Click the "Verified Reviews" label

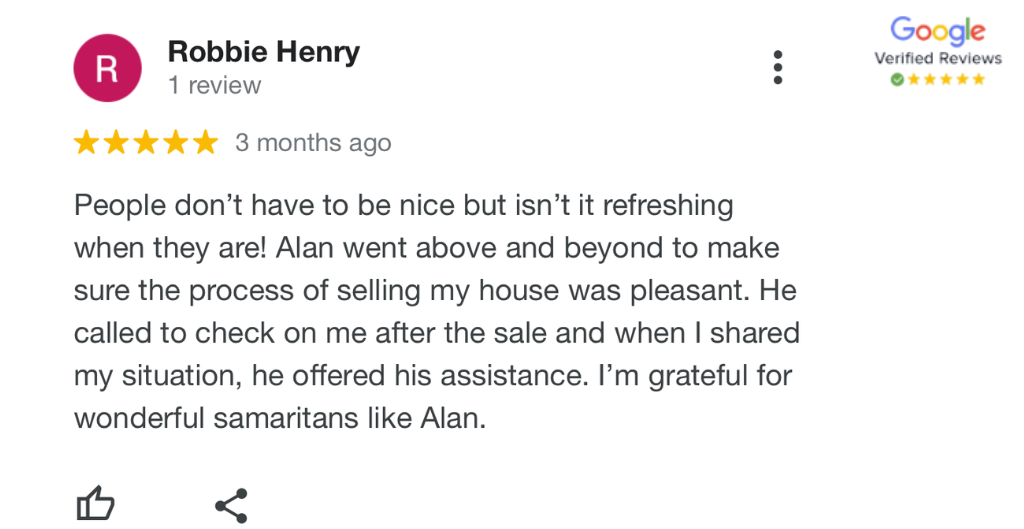938,58
